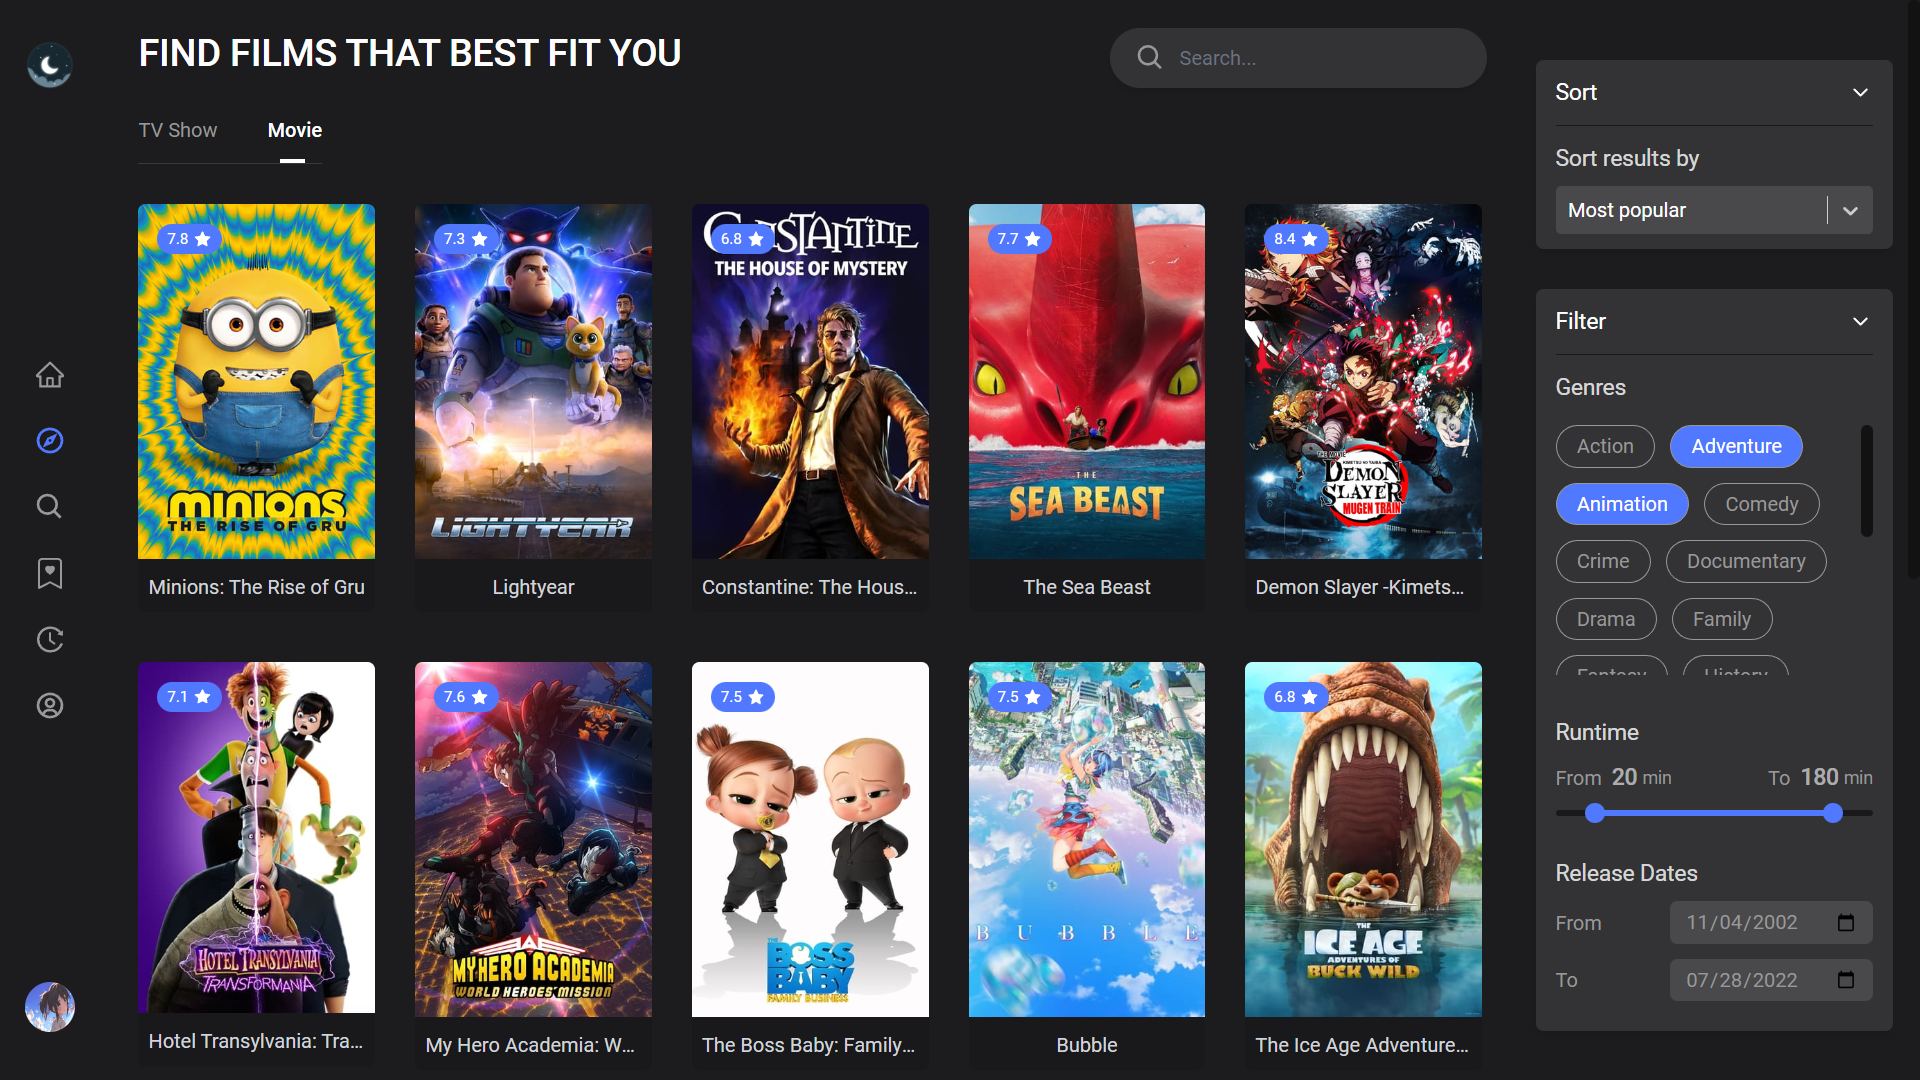Select the Movie tab
Viewport: 1920px width, 1080px height.
click(x=295, y=131)
